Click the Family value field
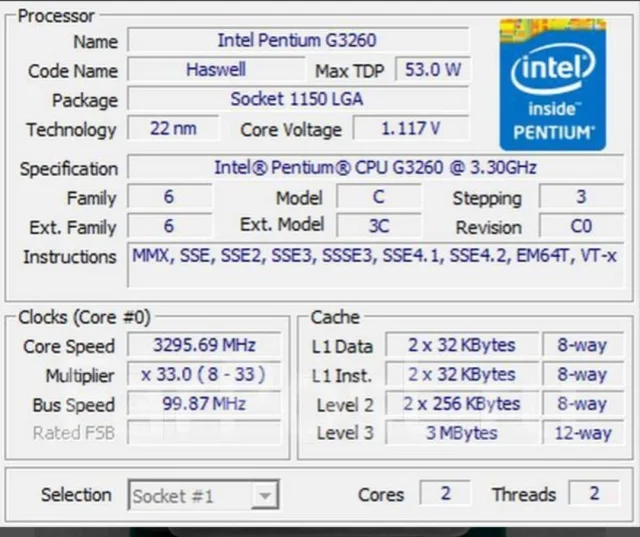Image resolution: width=640 pixels, height=537 pixels. coord(169,197)
